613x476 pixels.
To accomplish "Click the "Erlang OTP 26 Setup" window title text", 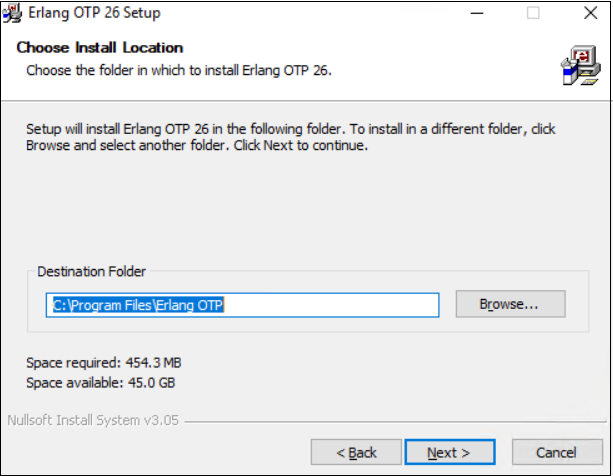I will coord(95,14).
